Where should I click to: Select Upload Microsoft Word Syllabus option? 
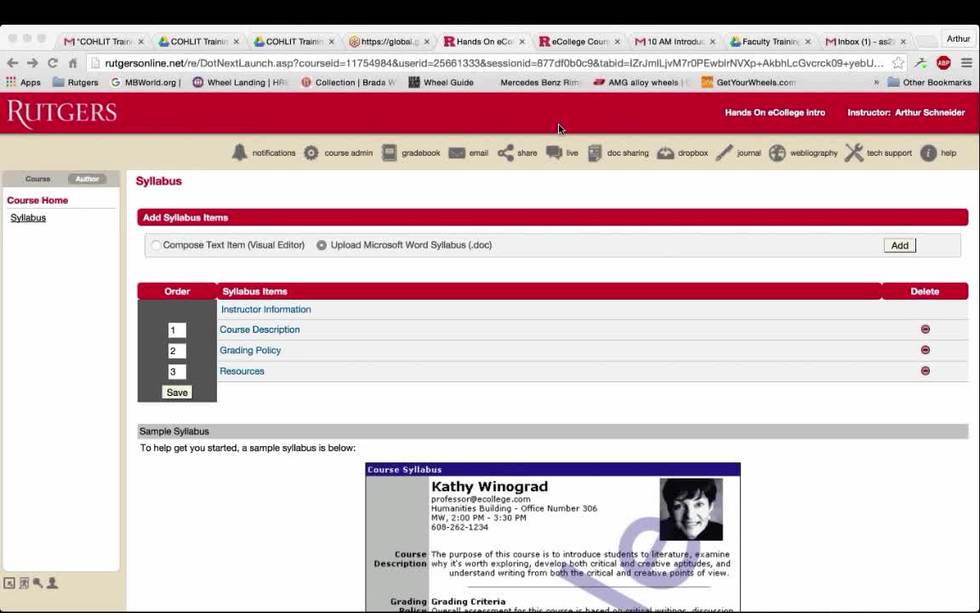[x=321, y=245]
